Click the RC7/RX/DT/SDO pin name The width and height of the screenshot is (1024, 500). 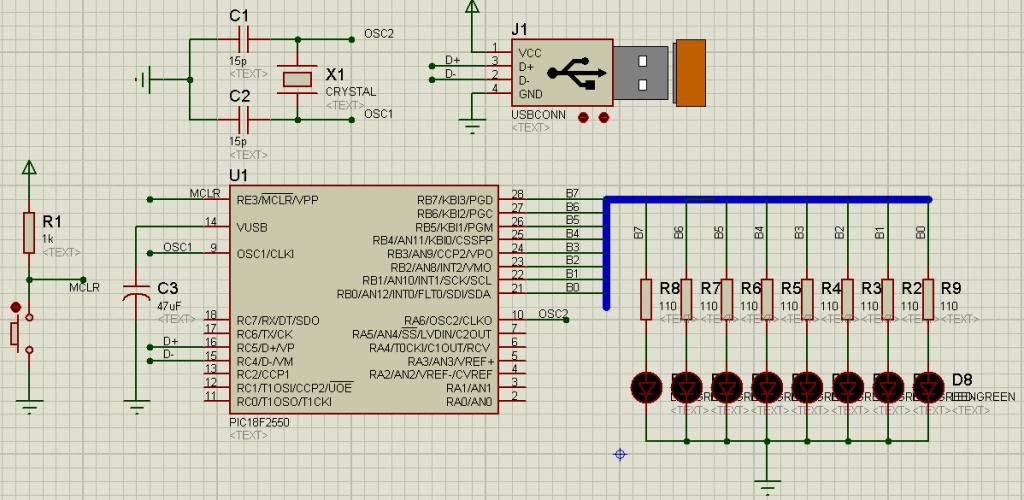point(278,320)
